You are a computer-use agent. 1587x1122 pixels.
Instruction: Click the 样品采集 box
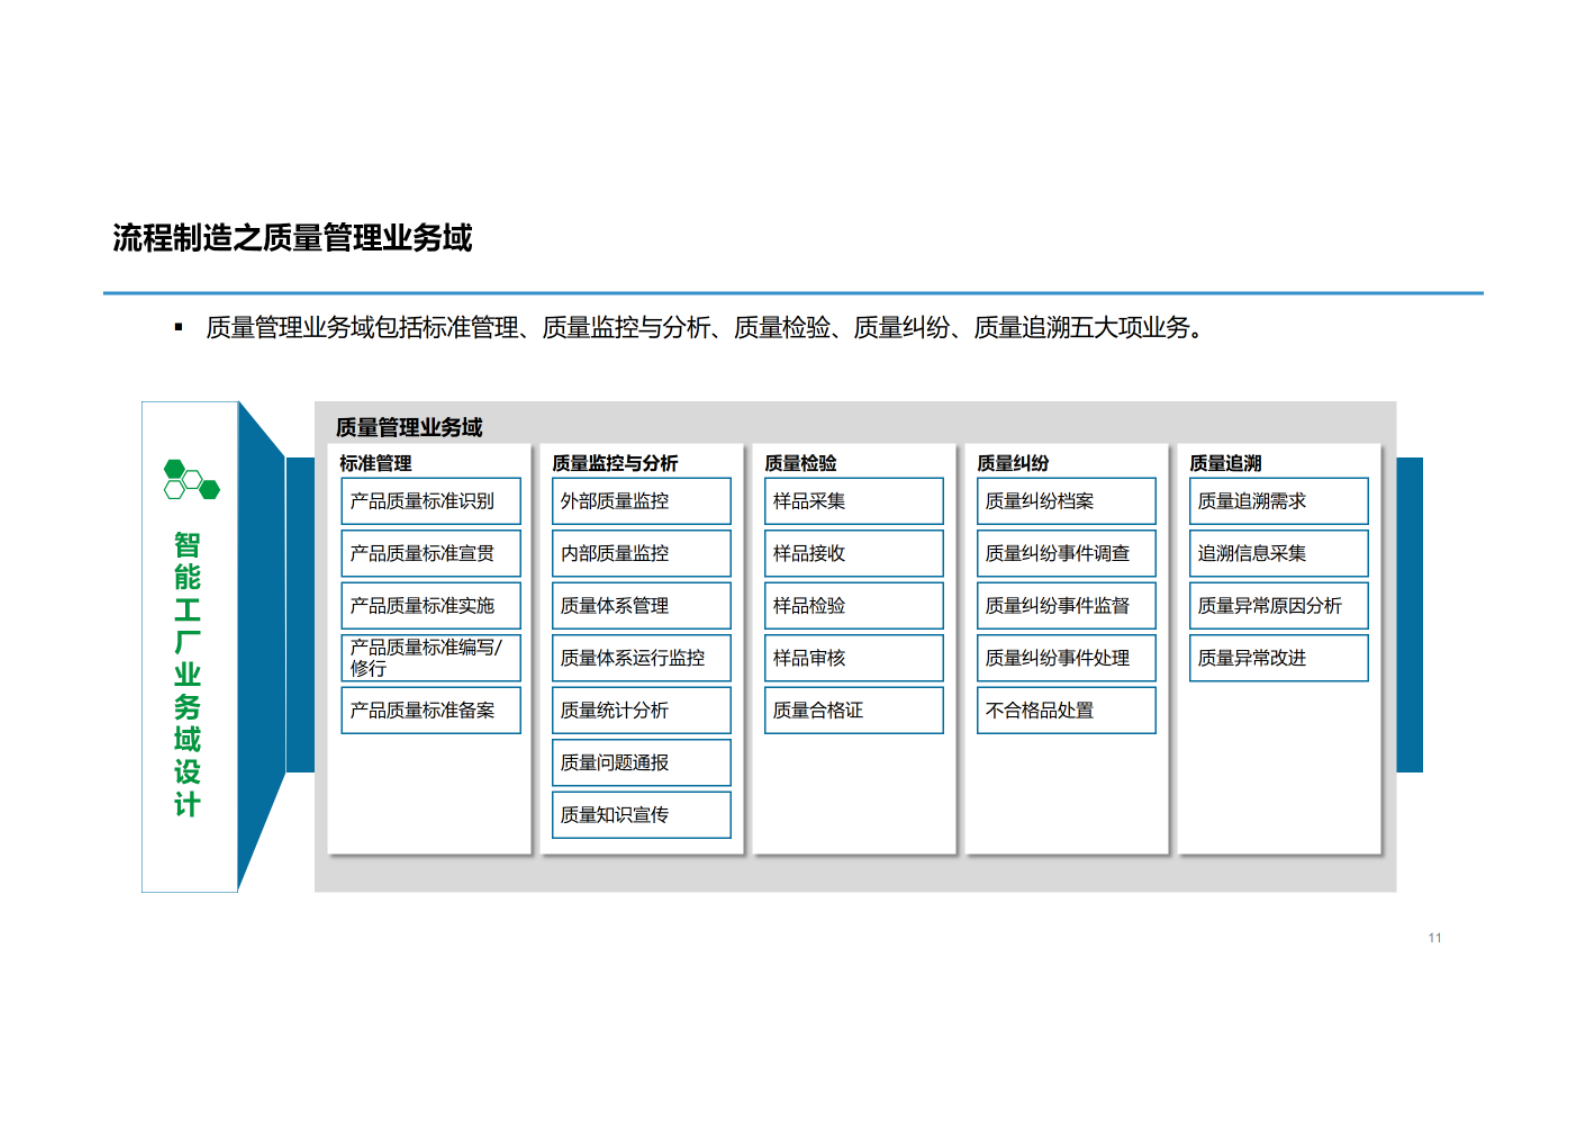tap(853, 501)
